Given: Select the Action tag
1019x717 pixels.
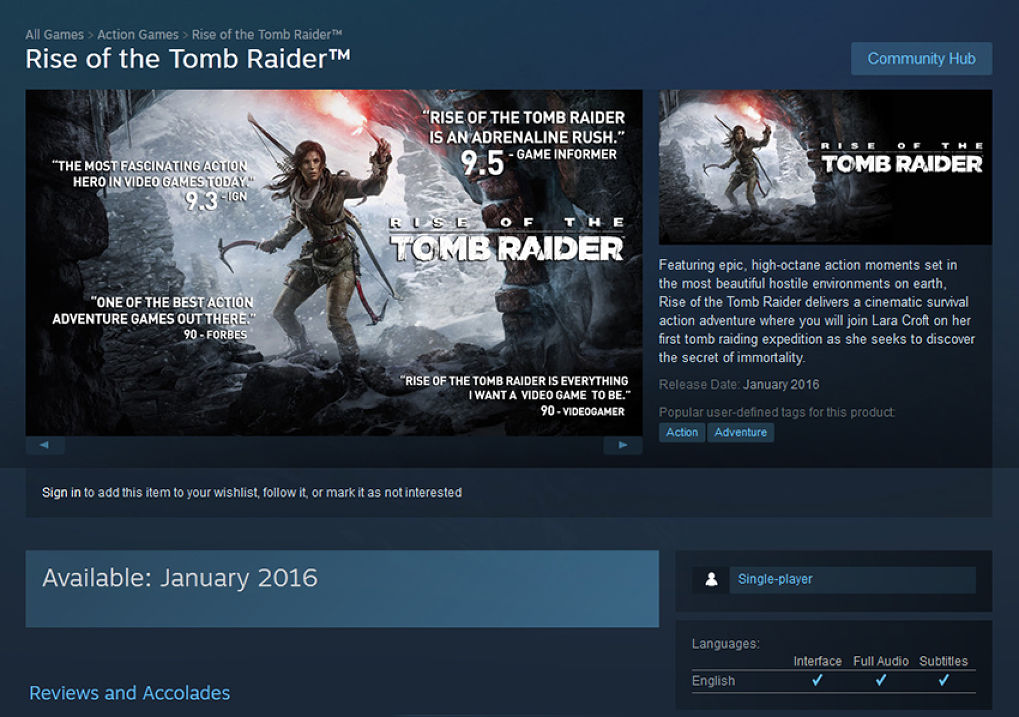Looking at the screenshot, I should [x=682, y=432].
